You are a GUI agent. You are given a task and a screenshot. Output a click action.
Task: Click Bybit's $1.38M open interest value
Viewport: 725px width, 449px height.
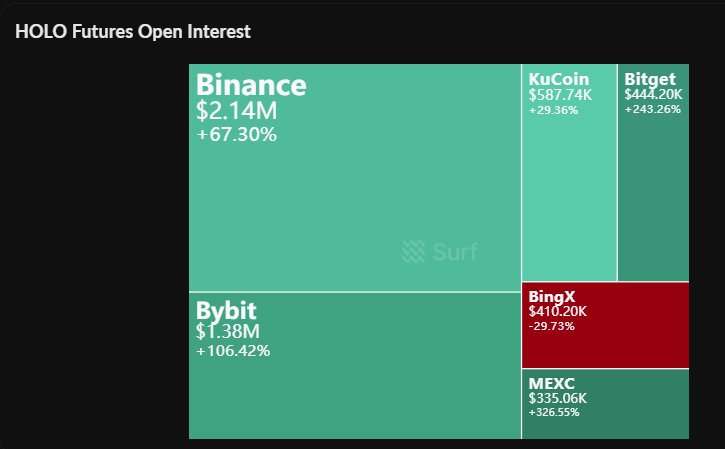point(228,331)
